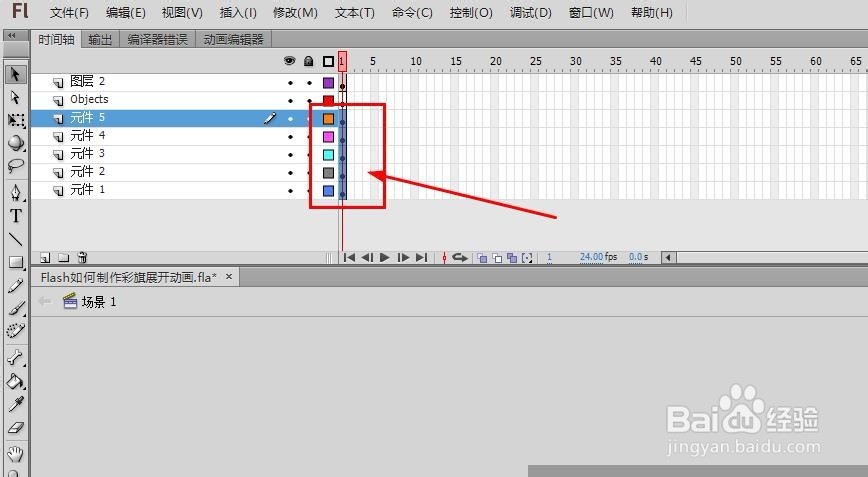Screen dimensions: 868x477
Task: Open the 插入(I) menu
Action: 238,13
